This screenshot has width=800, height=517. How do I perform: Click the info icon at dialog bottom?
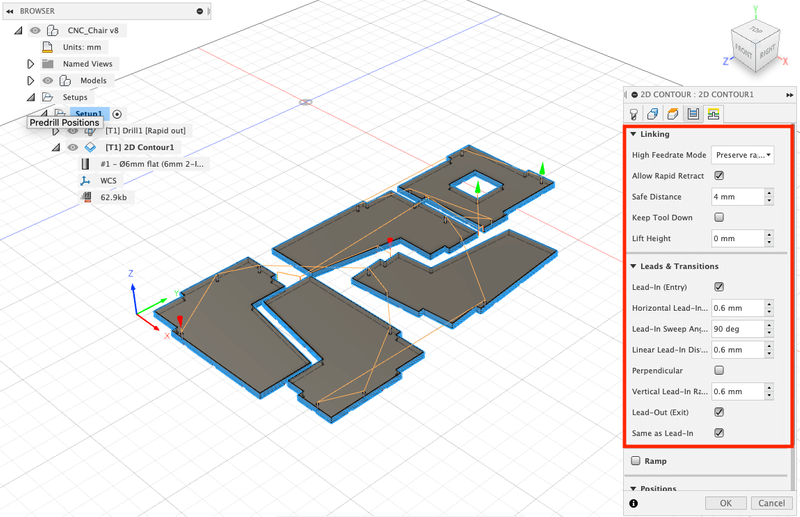point(634,503)
